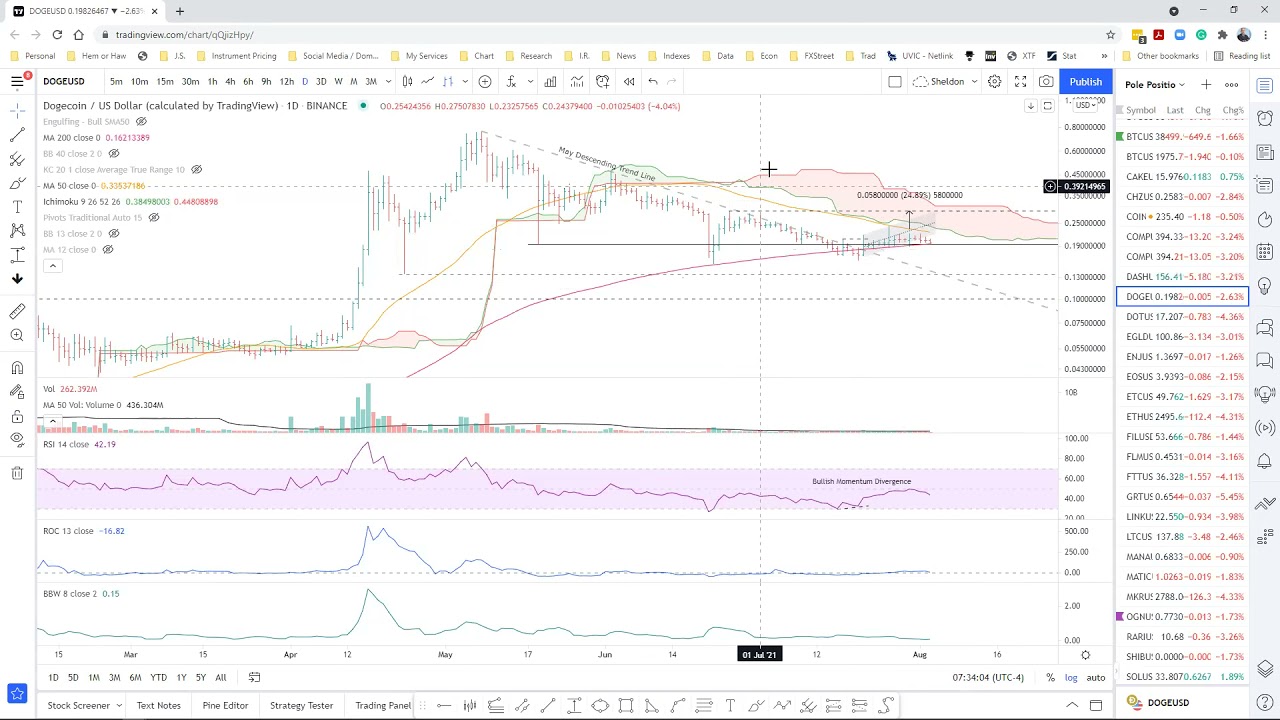Show the BB 13 close 2 0 indicator
This screenshot has height=720, width=1280.
click(x=114, y=234)
